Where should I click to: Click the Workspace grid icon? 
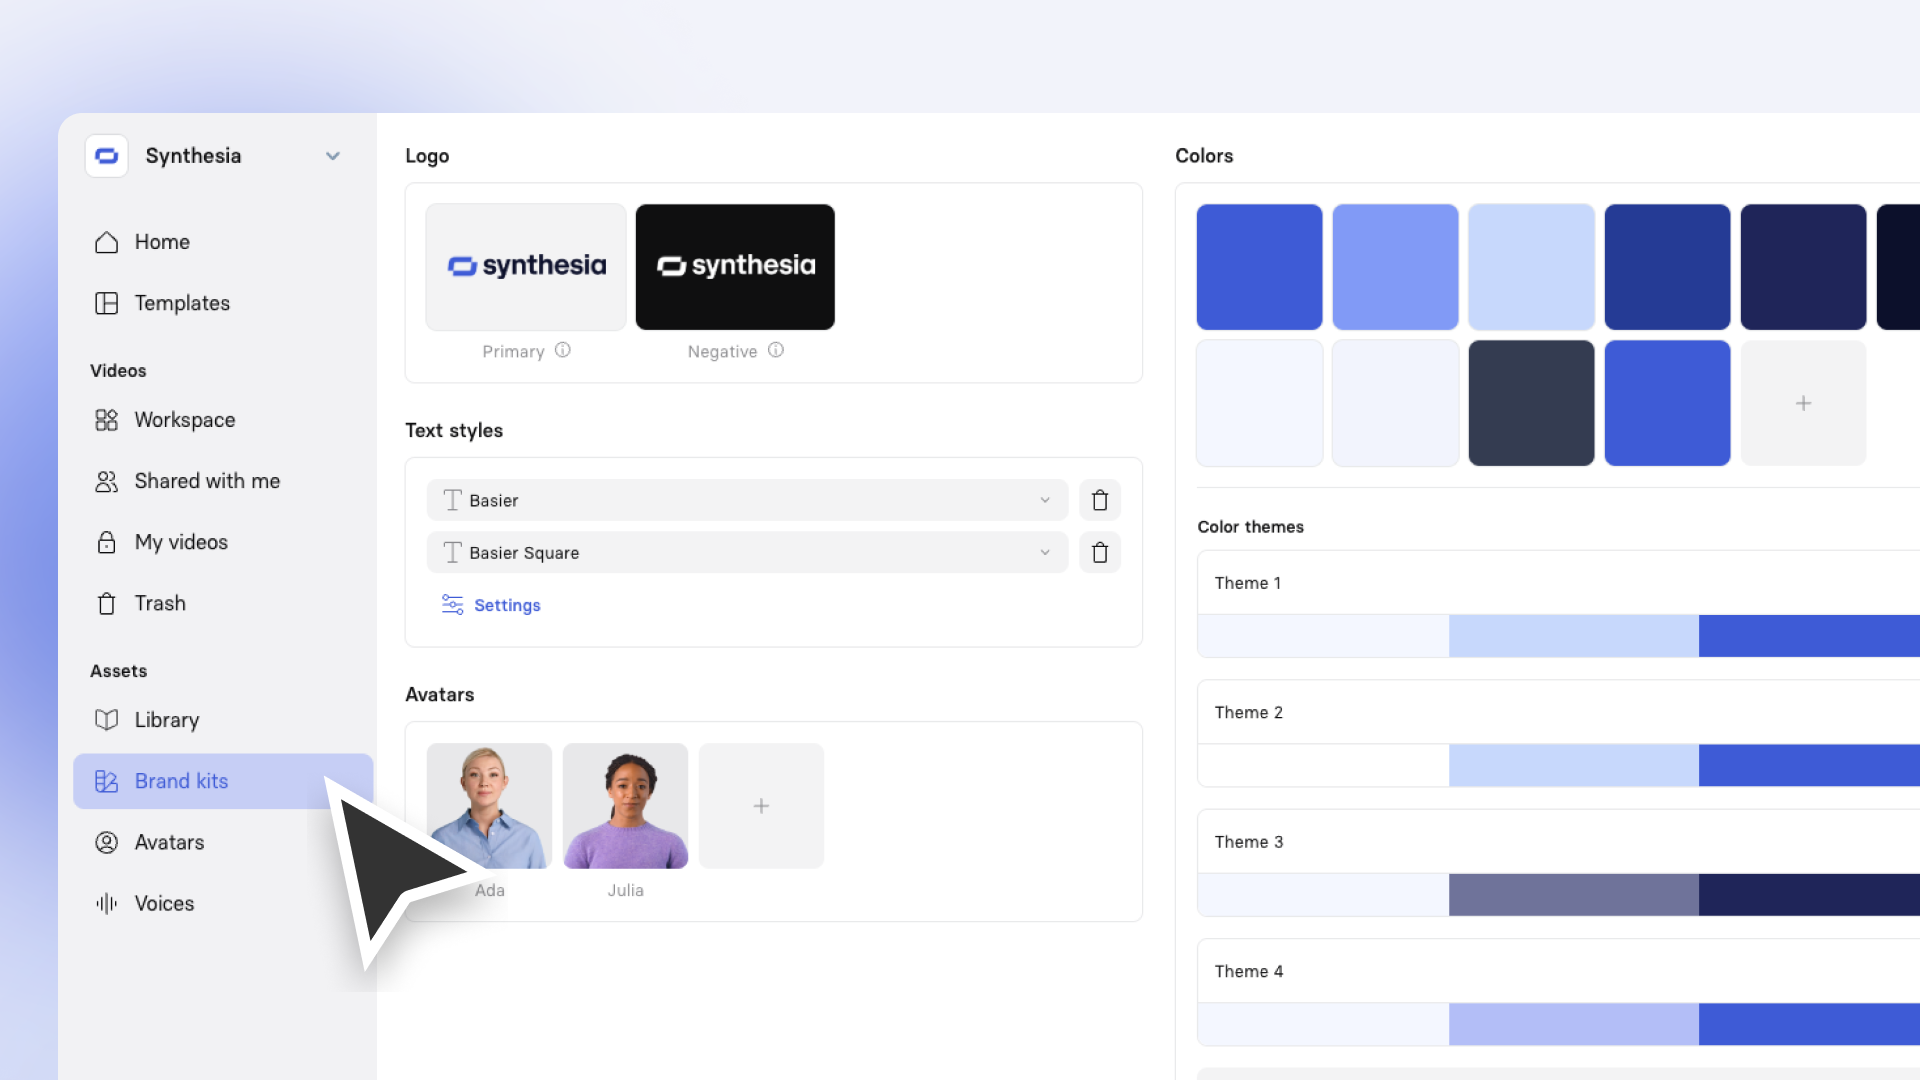[106, 420]
